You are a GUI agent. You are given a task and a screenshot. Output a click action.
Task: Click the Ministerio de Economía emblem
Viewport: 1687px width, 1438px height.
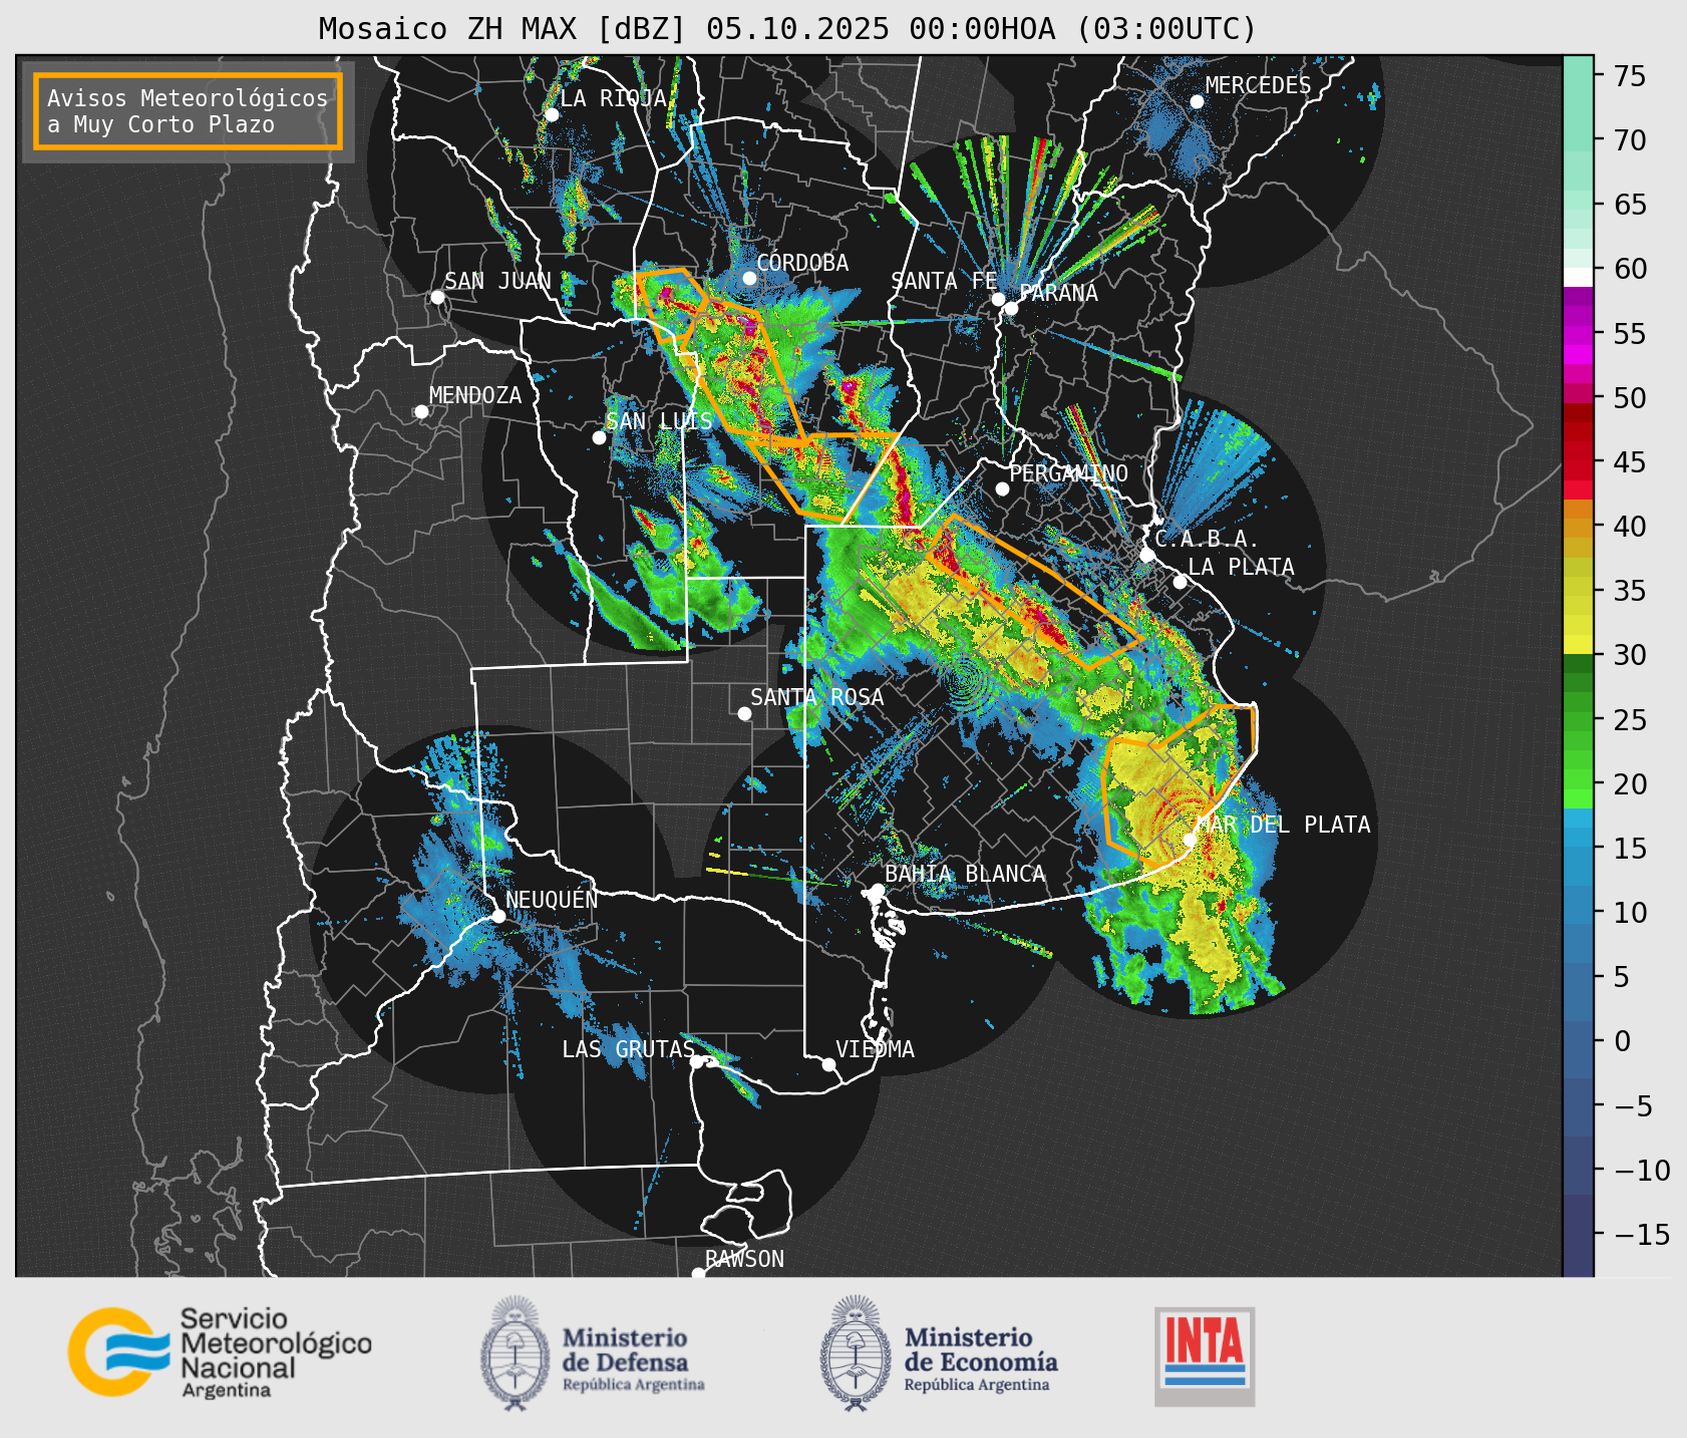[856, 1353]
